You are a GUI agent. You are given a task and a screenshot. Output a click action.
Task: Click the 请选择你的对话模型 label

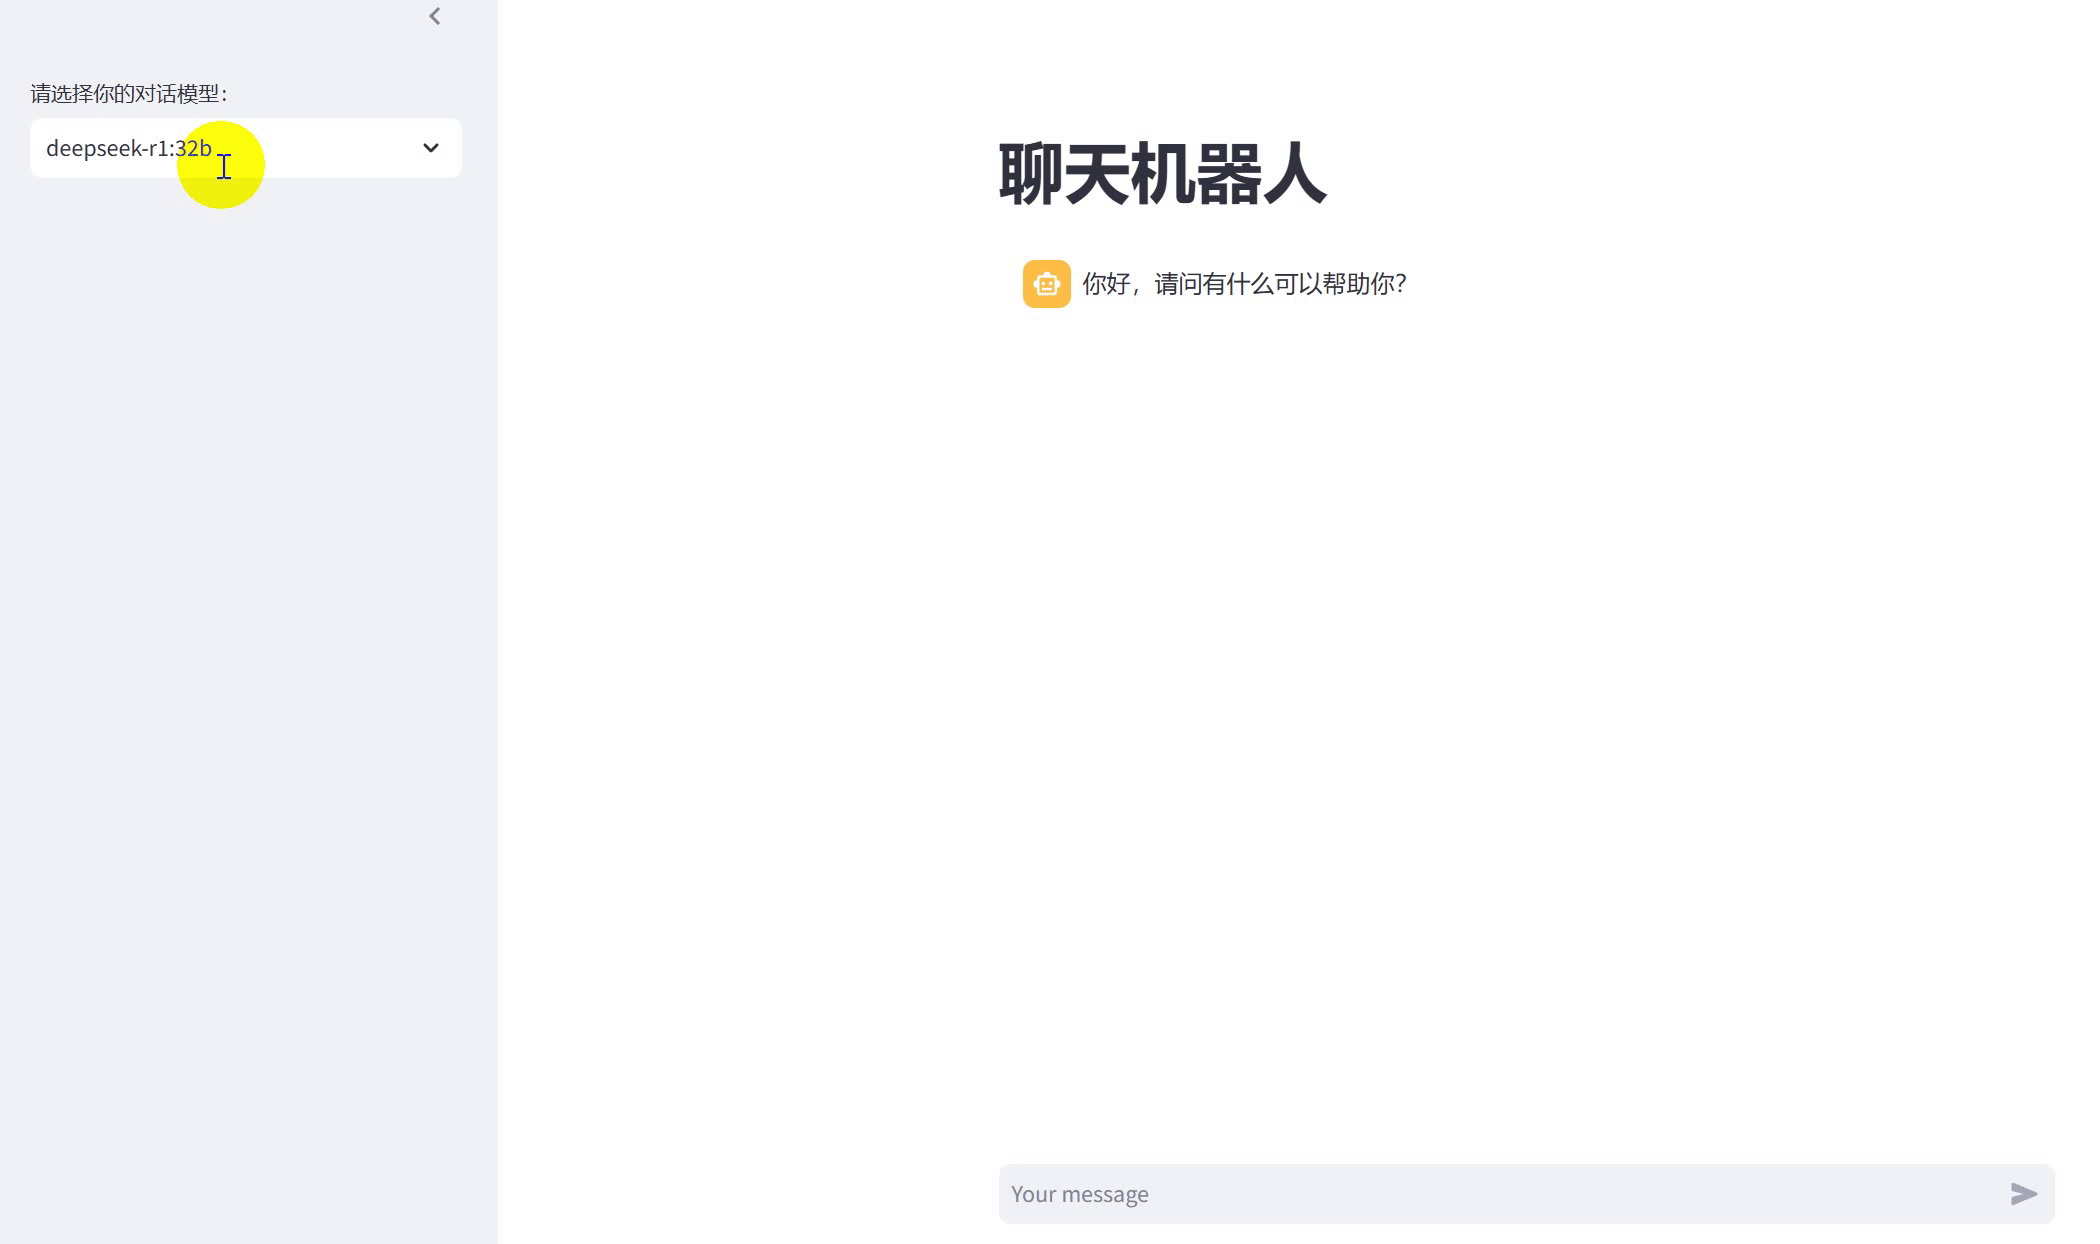[x=128, y=93]
